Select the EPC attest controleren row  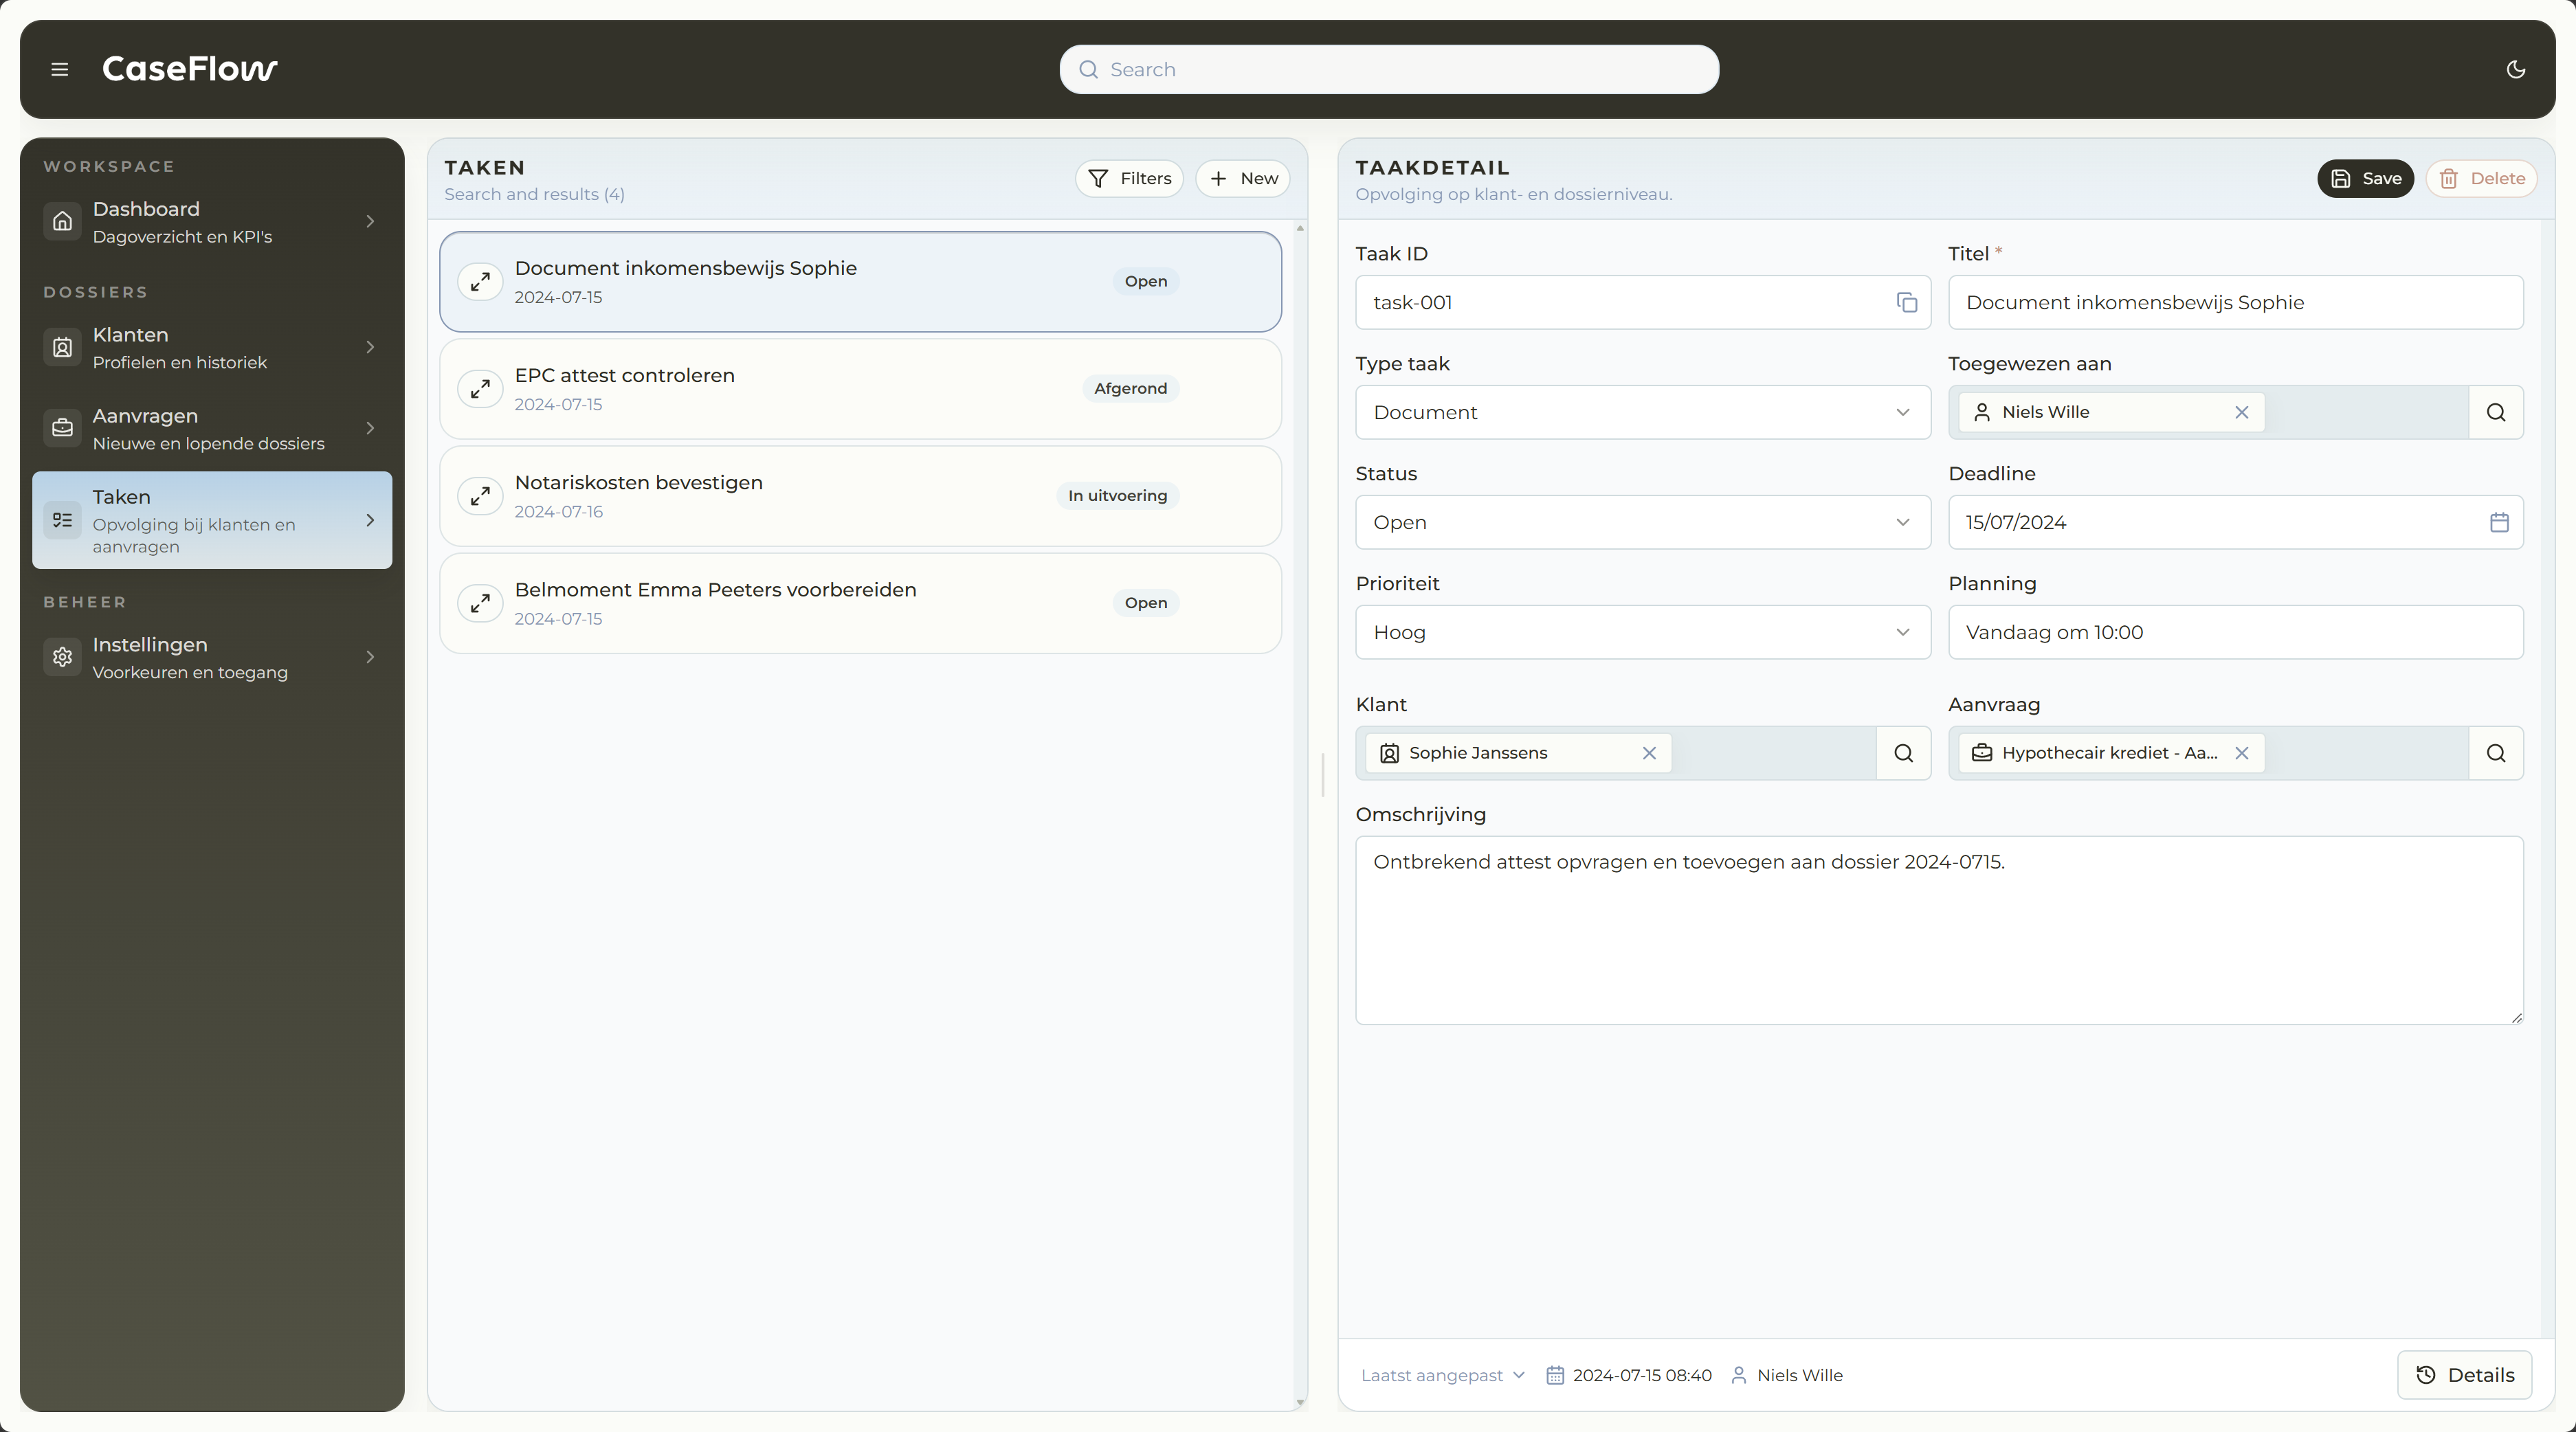click(860, 389)
